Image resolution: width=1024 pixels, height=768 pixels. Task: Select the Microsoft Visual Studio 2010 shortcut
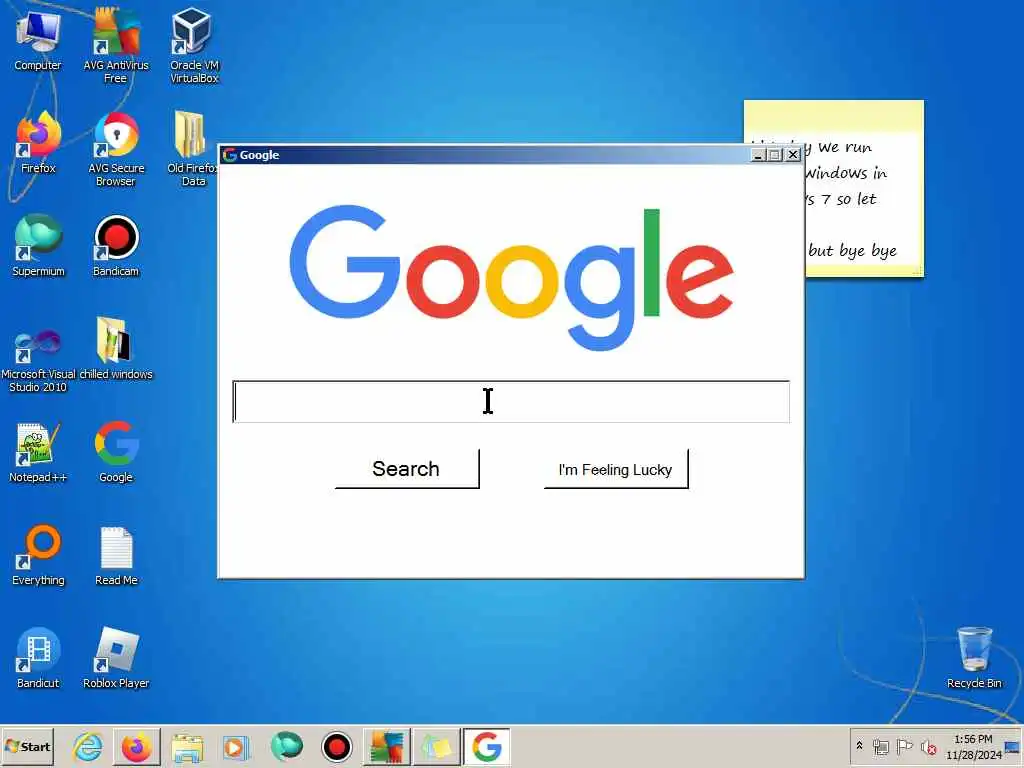38,359
